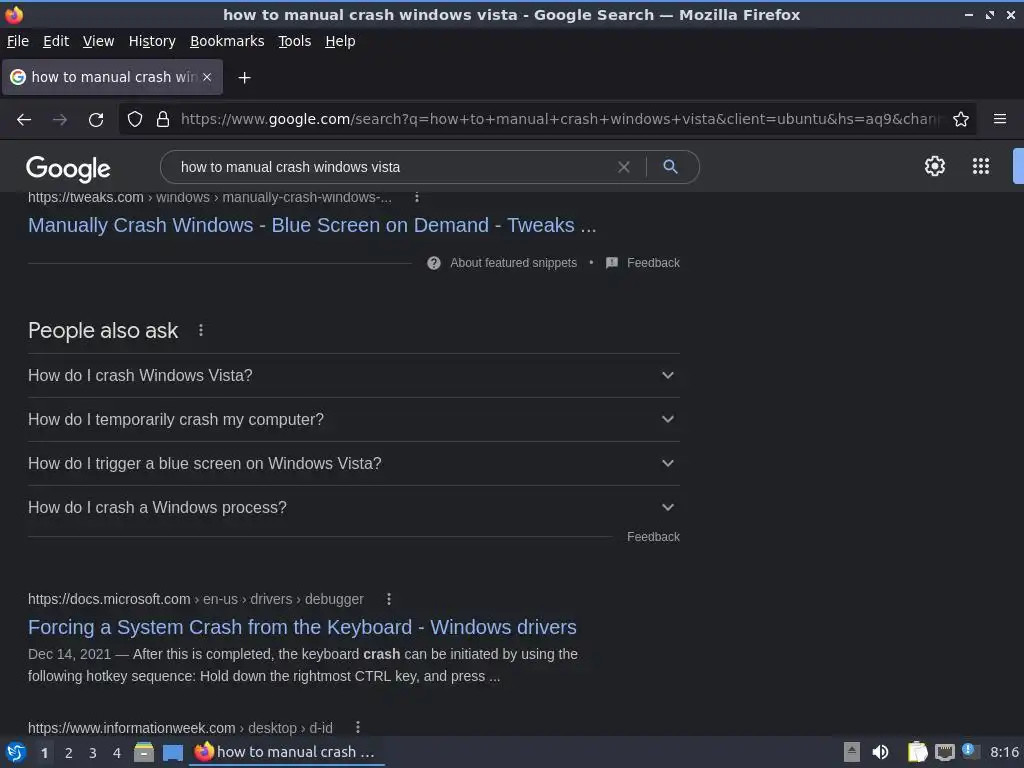Viewport: 1024px width, 768px height.
Task: Open About featured snippets help icon
Action: (434, 263)
